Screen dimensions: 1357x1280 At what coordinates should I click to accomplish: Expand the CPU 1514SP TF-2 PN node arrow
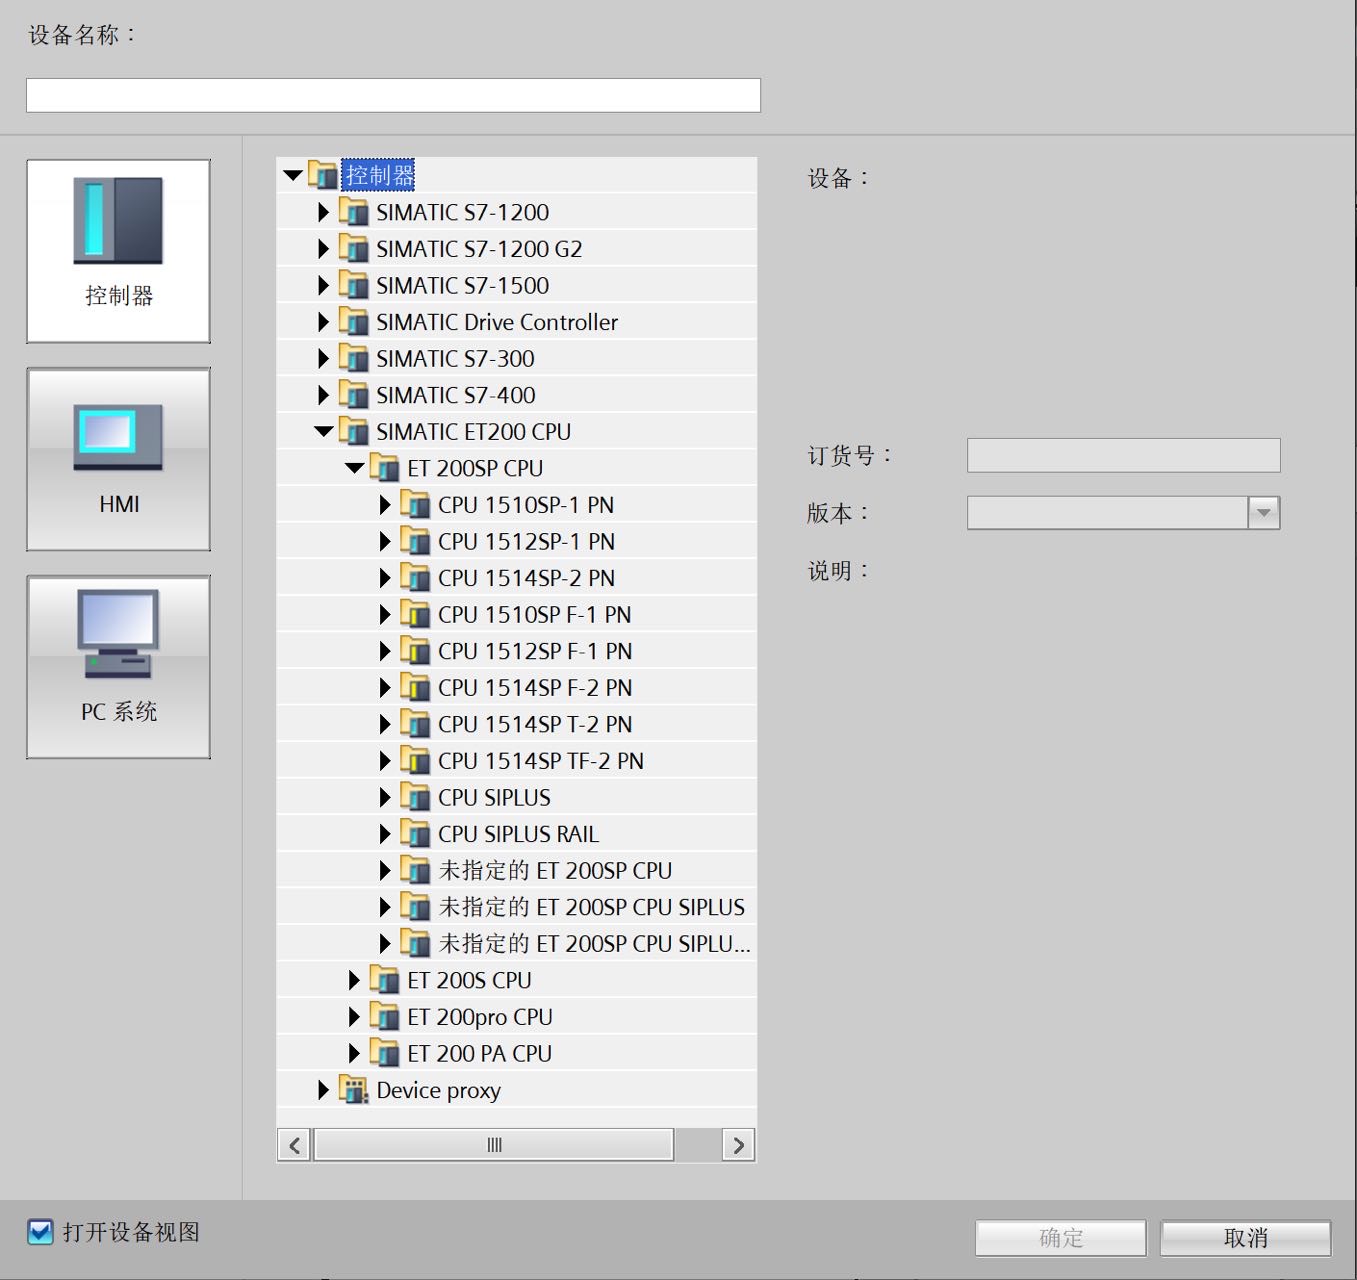[x=384, y=761]
